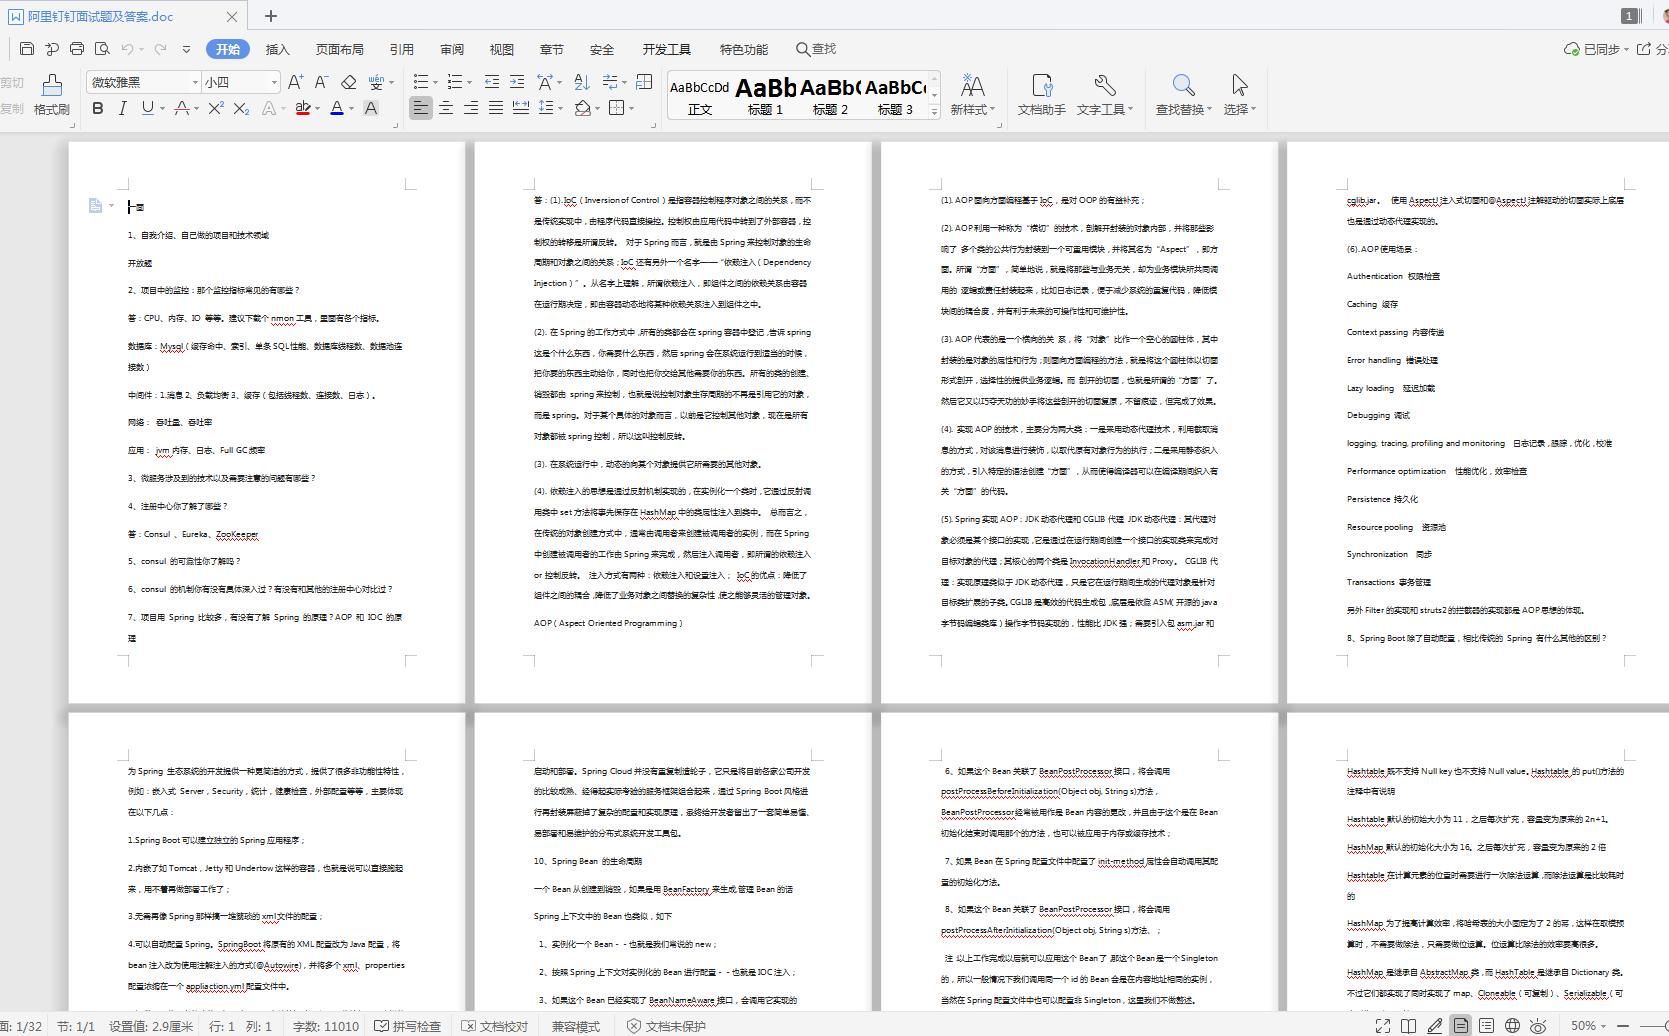The width and height of the screenshot is (1669, 1036).
Task: Expand the 微软雅黑 font name dropdown
Action: pyautogui.click(x=195, y=82)
